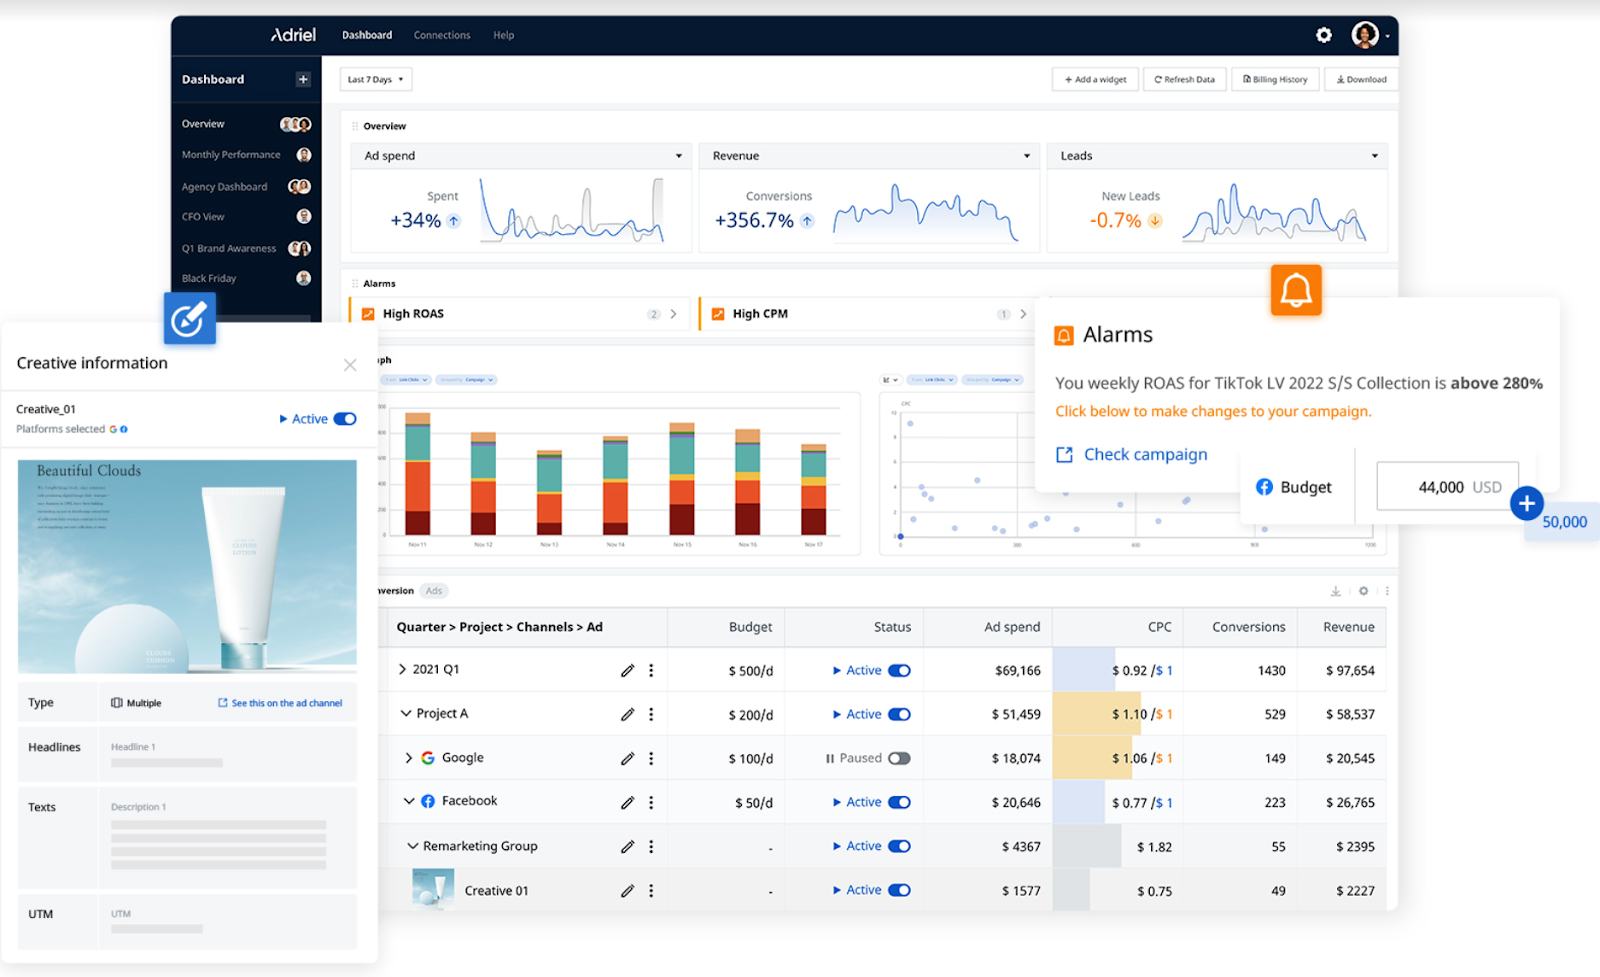1600x977 pixels.
Task: Edit the 2021 Q1 row pencil icon
Action: tap(627, 670)
